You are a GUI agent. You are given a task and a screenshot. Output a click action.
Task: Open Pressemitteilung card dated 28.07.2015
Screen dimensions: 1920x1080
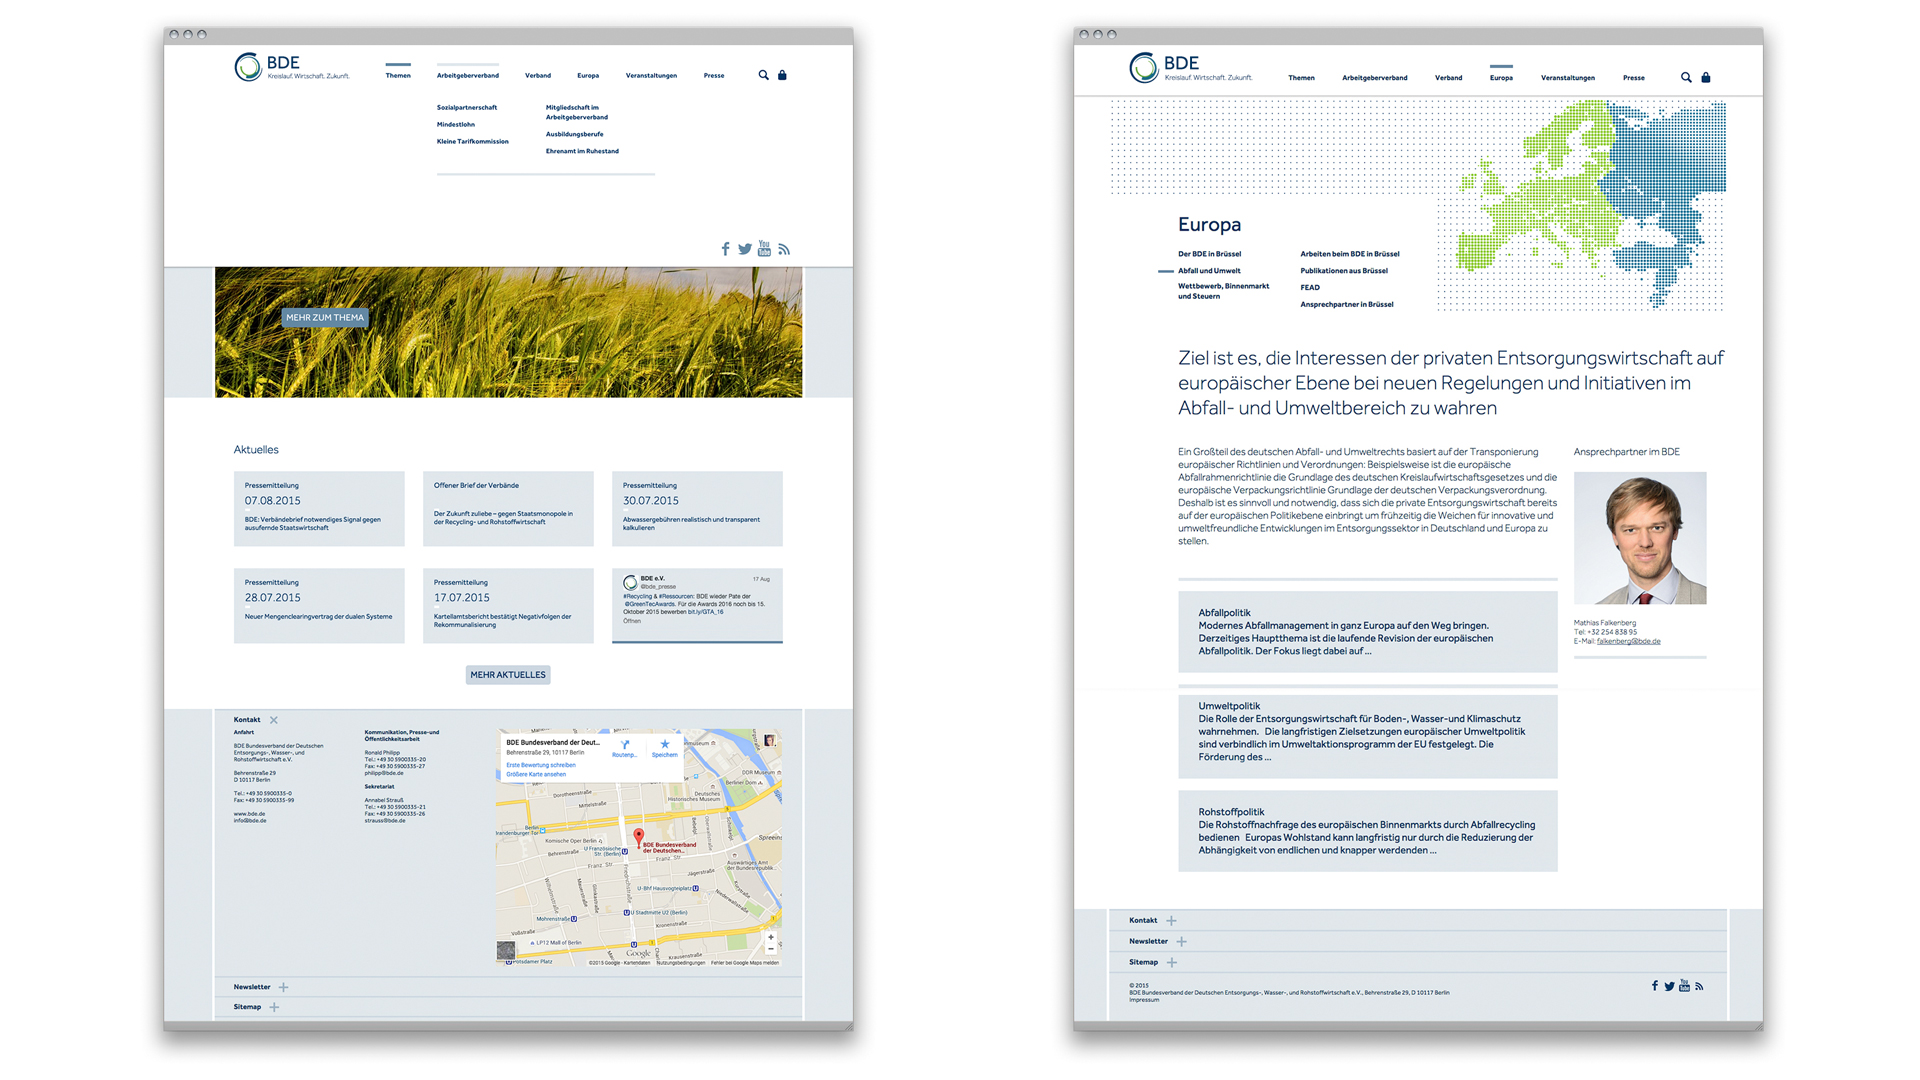point(319,605)
